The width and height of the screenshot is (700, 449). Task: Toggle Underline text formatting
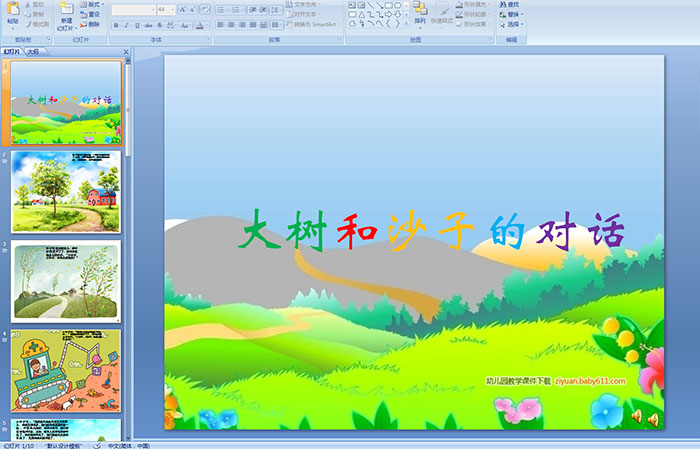(137, 25)
